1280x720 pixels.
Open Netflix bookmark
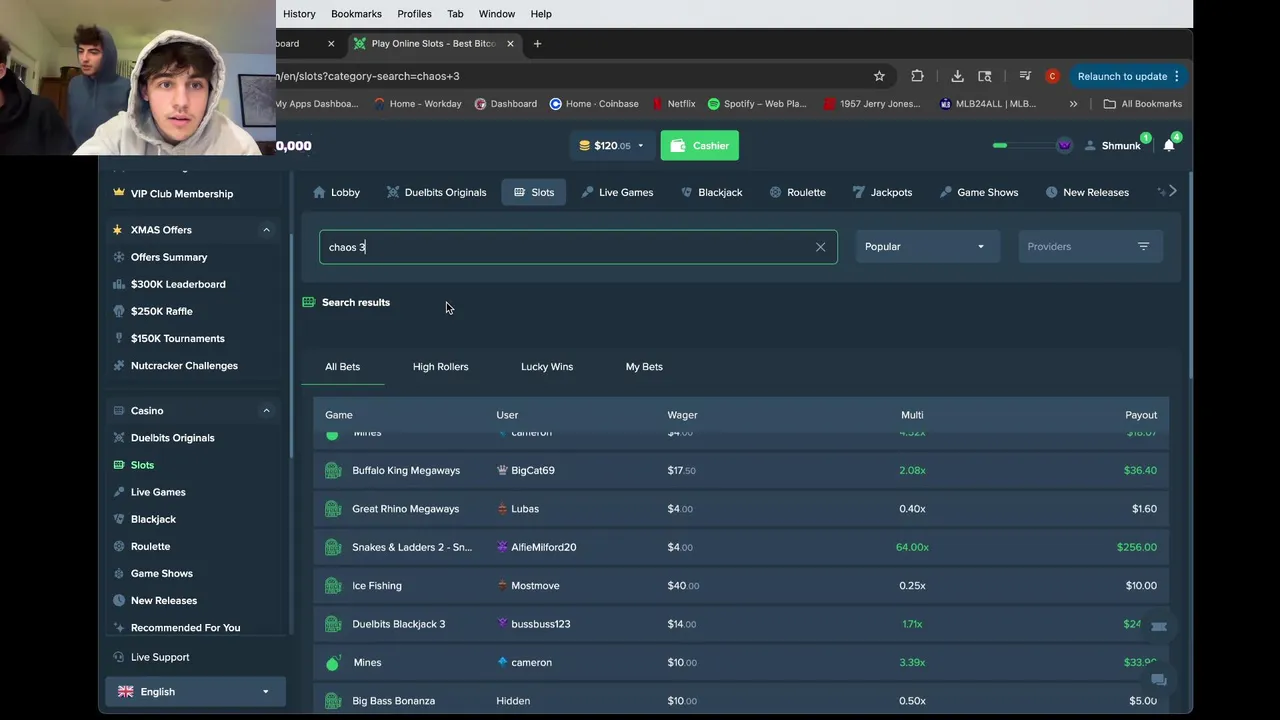[674, 104]
